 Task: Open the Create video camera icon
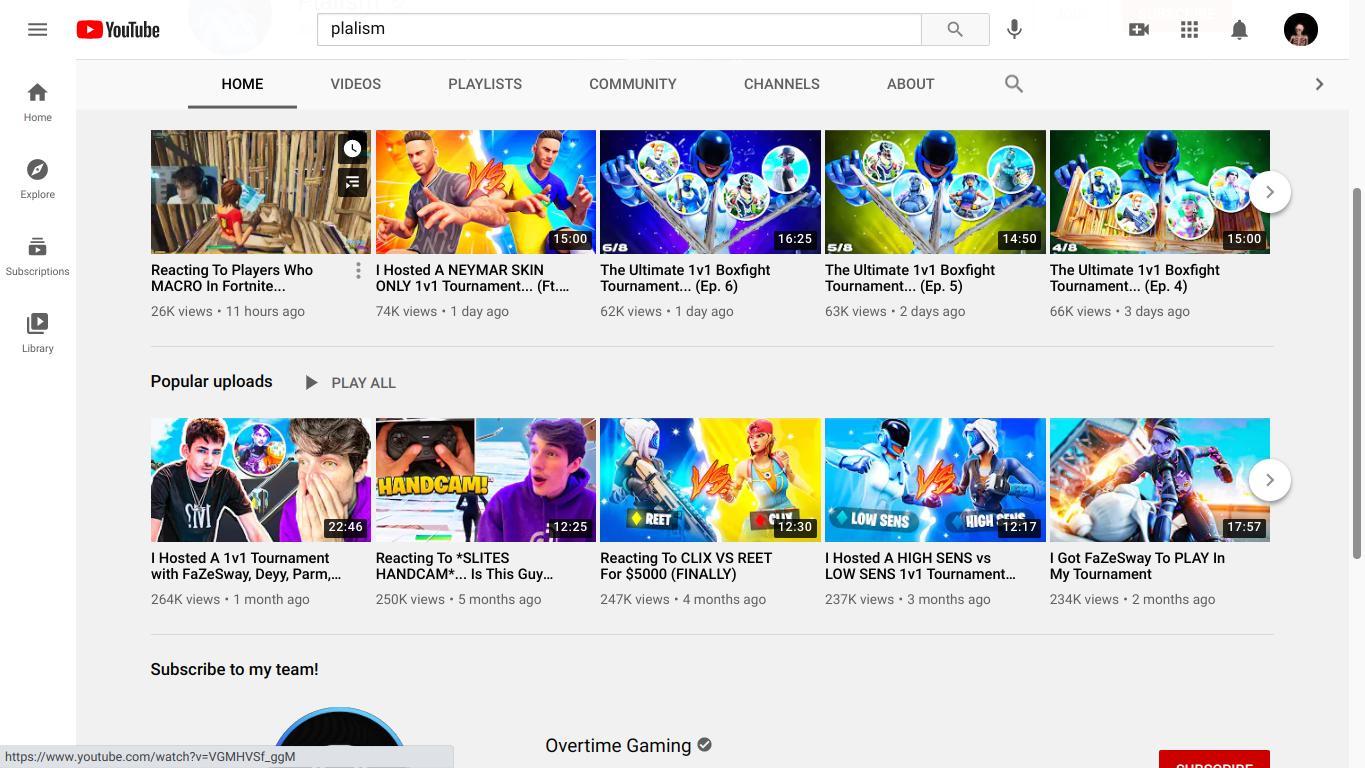click(1139, 29)
